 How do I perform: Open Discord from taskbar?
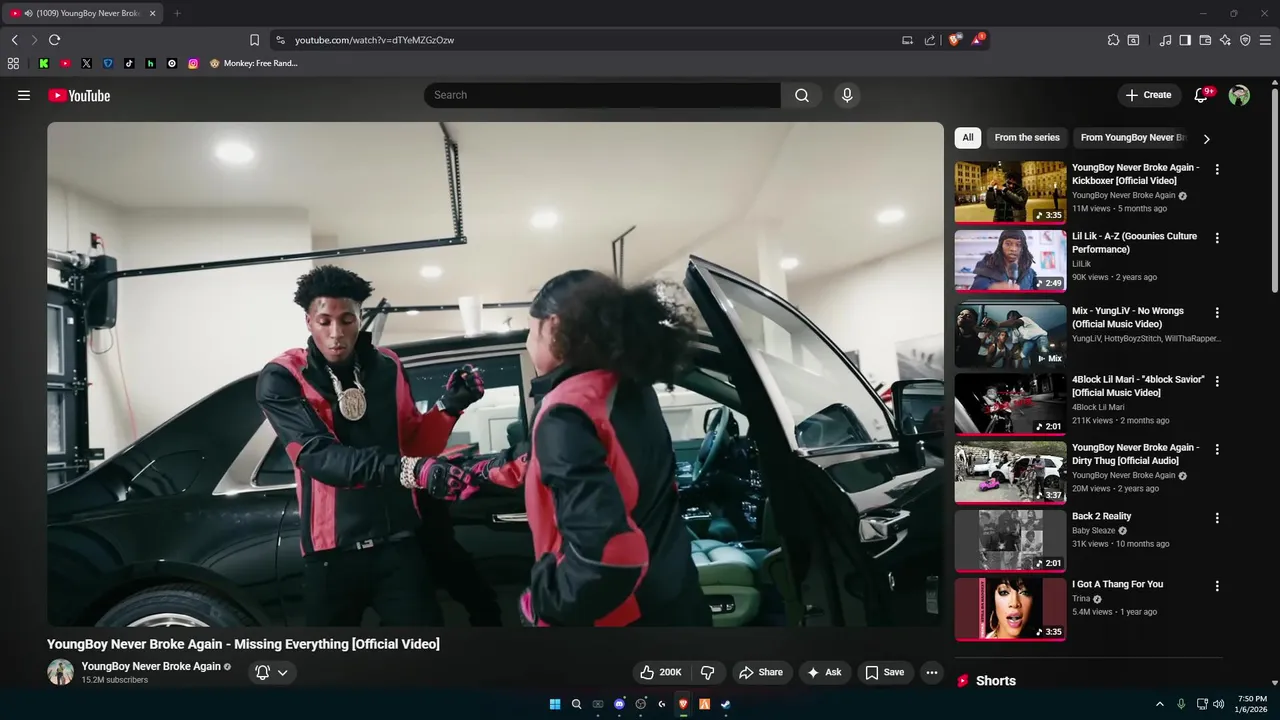point(619,704)
